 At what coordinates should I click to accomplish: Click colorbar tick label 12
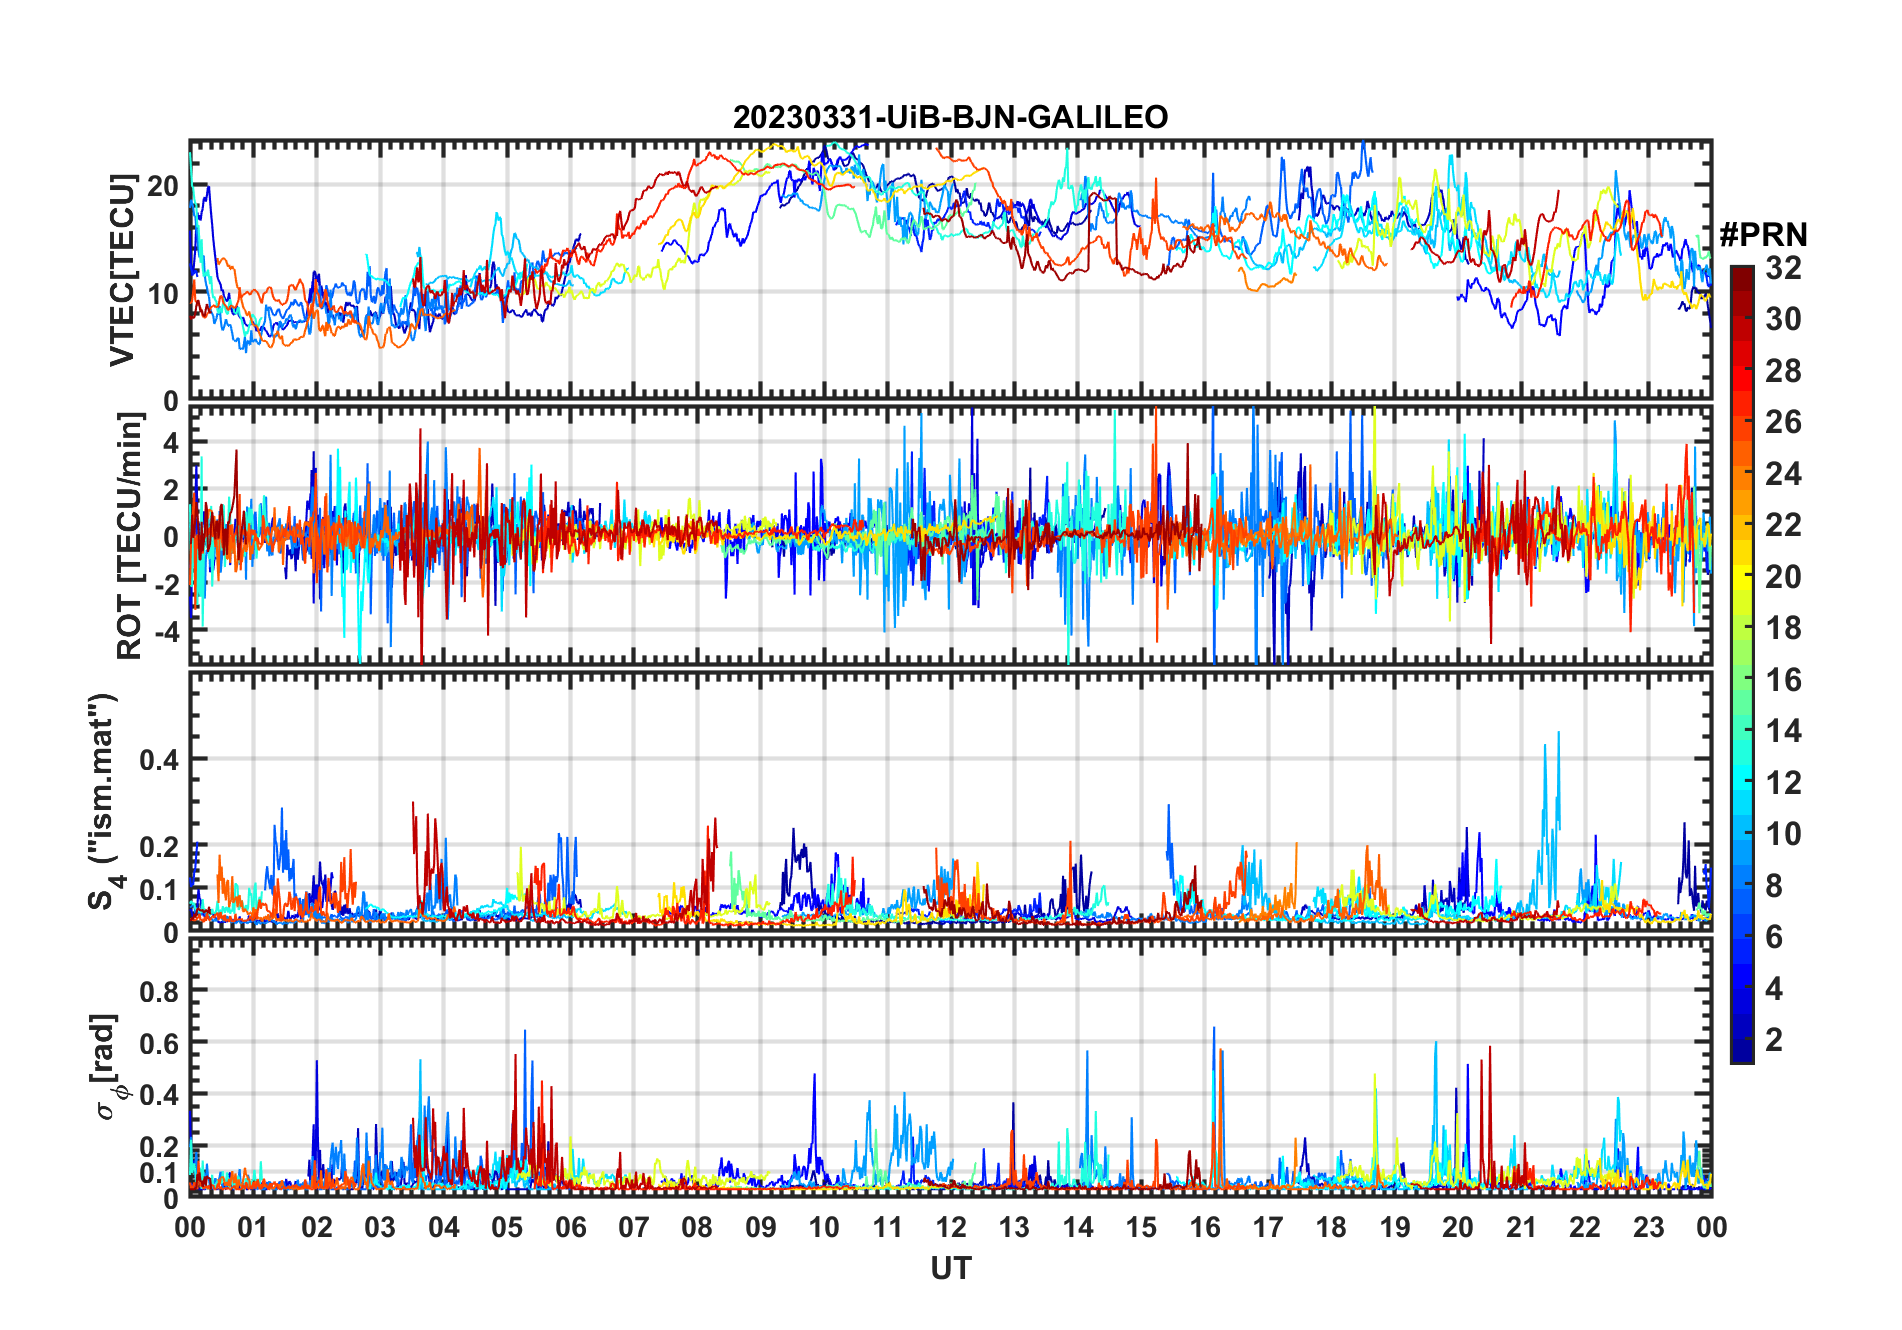[1783, 783]
